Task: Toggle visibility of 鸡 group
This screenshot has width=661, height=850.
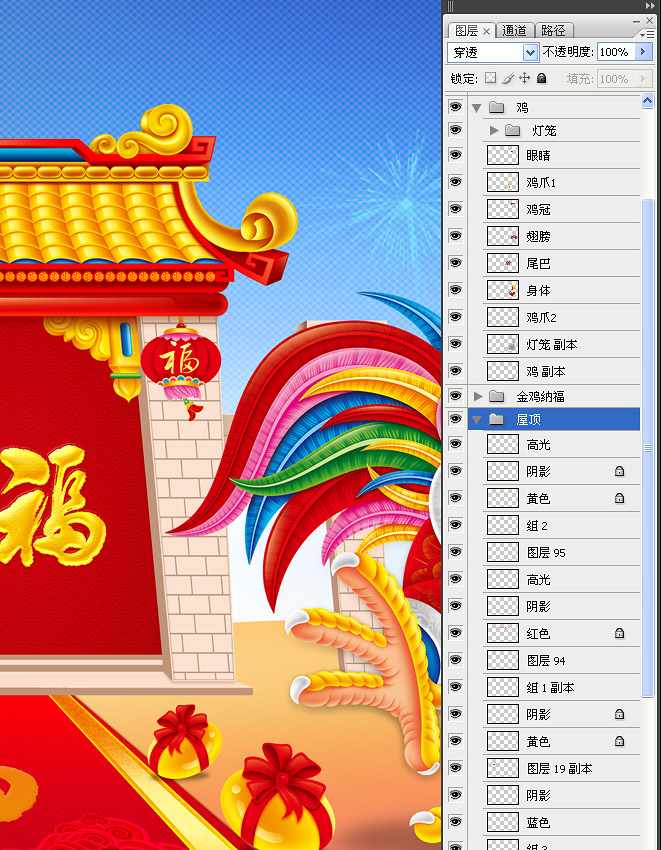Action: click(455, 107)
